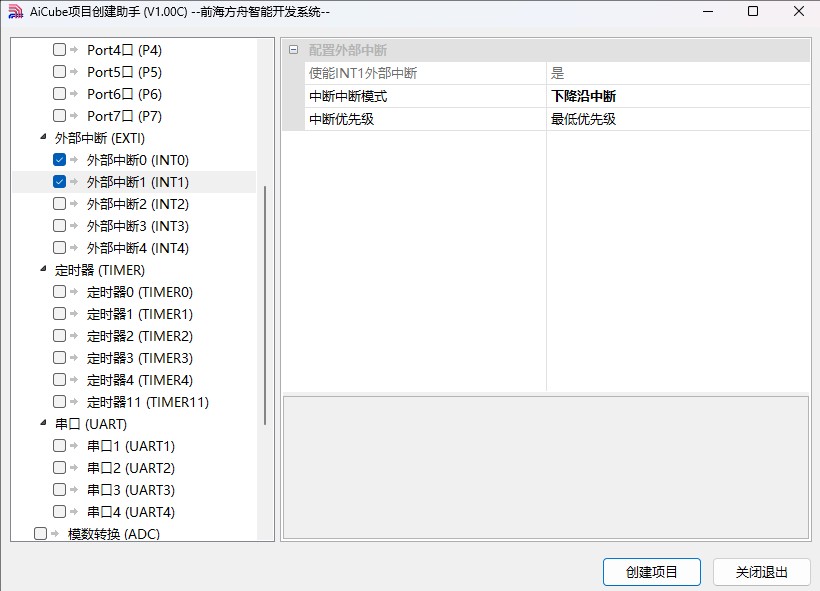Maximize the AiCube window

(x=753, y=12)
